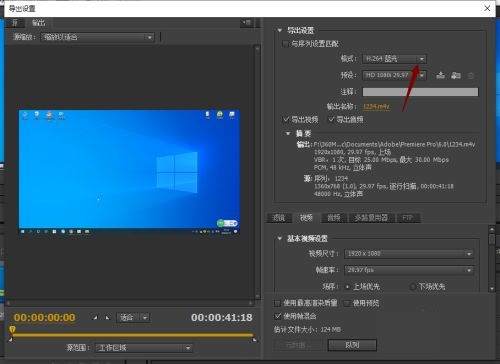This screenshot has height=364, width=500.
Task: Click the 队列 queue button
Action: coord(352,345)
